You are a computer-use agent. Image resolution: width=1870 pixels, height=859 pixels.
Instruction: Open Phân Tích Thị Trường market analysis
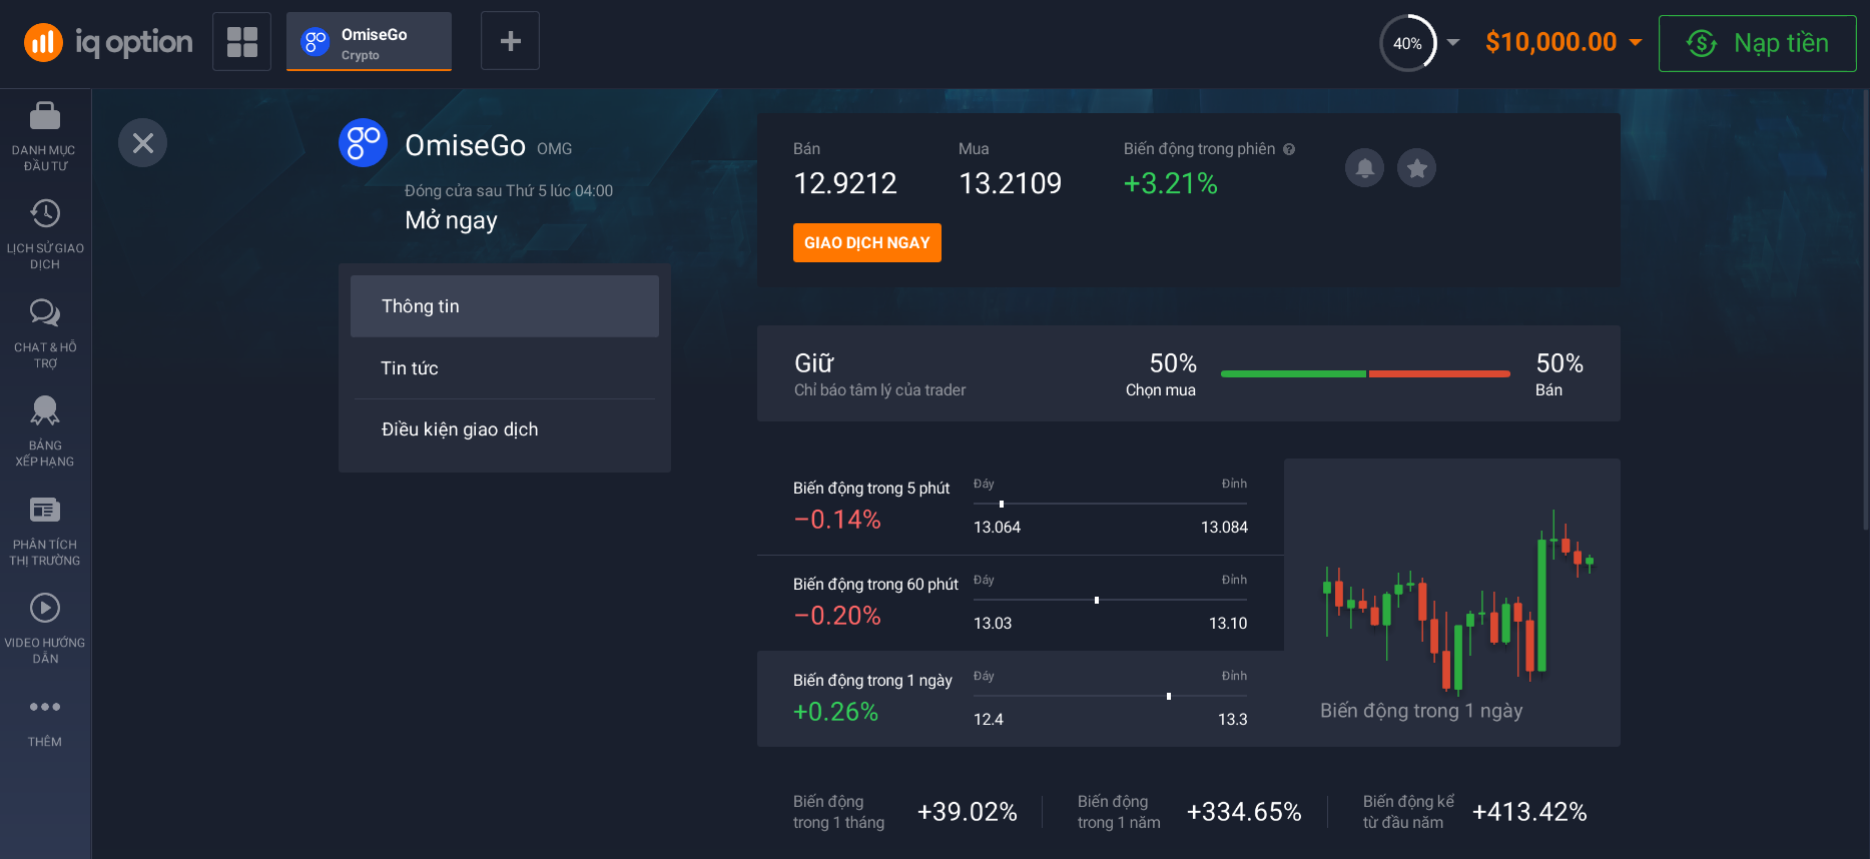(x=45, y=510)
